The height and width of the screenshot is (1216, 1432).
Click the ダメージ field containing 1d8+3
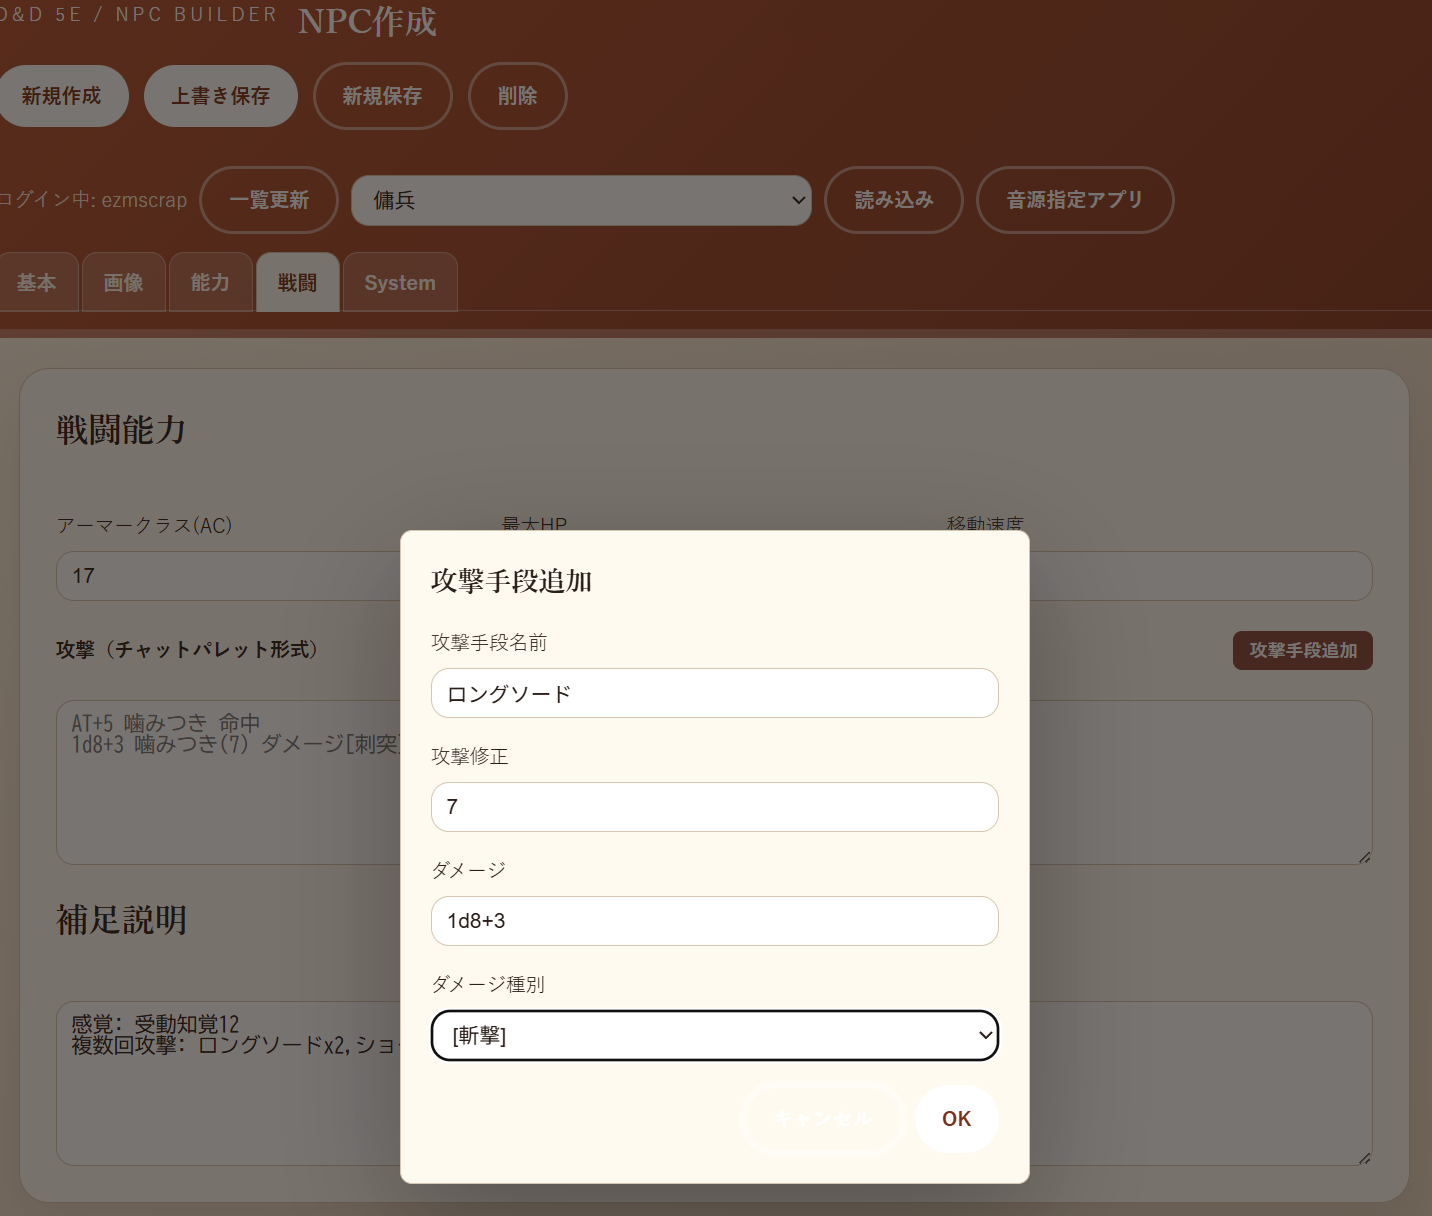(715, 921)
